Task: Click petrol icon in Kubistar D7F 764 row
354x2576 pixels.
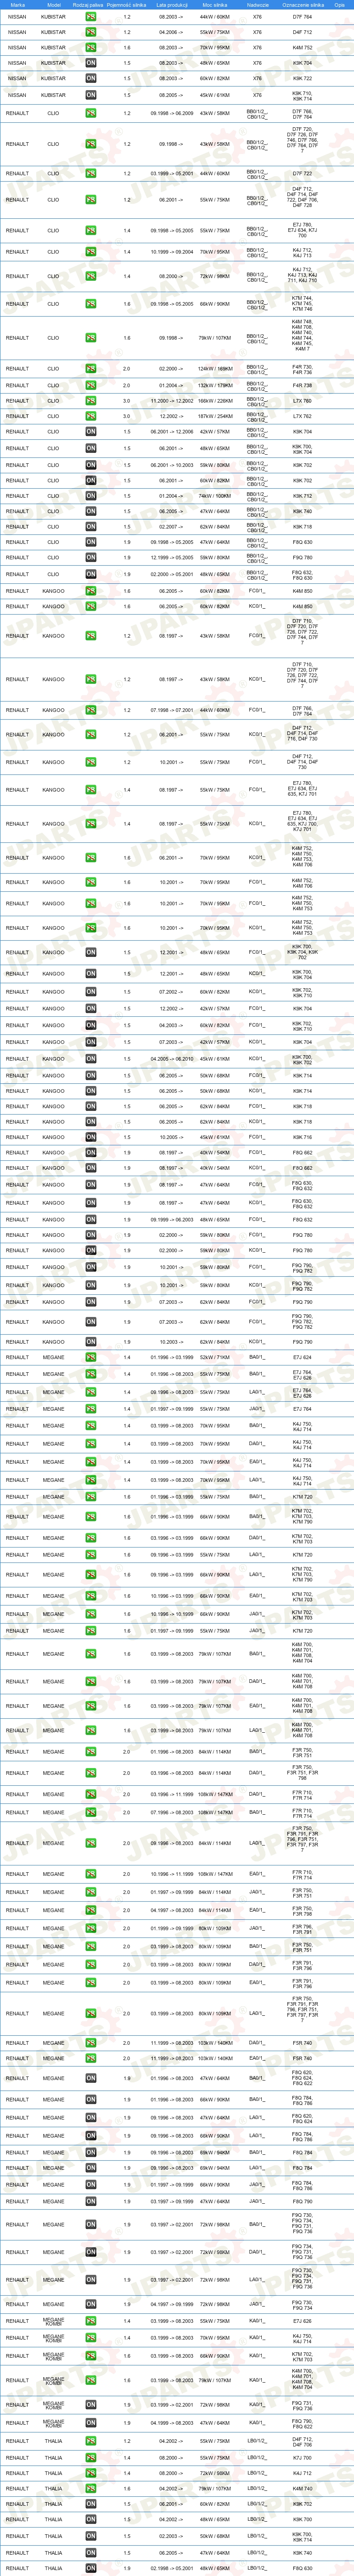Action: click(x=91, y=17)
